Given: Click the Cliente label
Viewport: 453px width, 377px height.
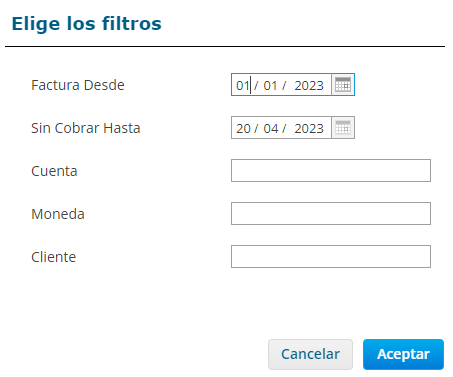Looking at the screenshot, I should click(x=54, y=257).
